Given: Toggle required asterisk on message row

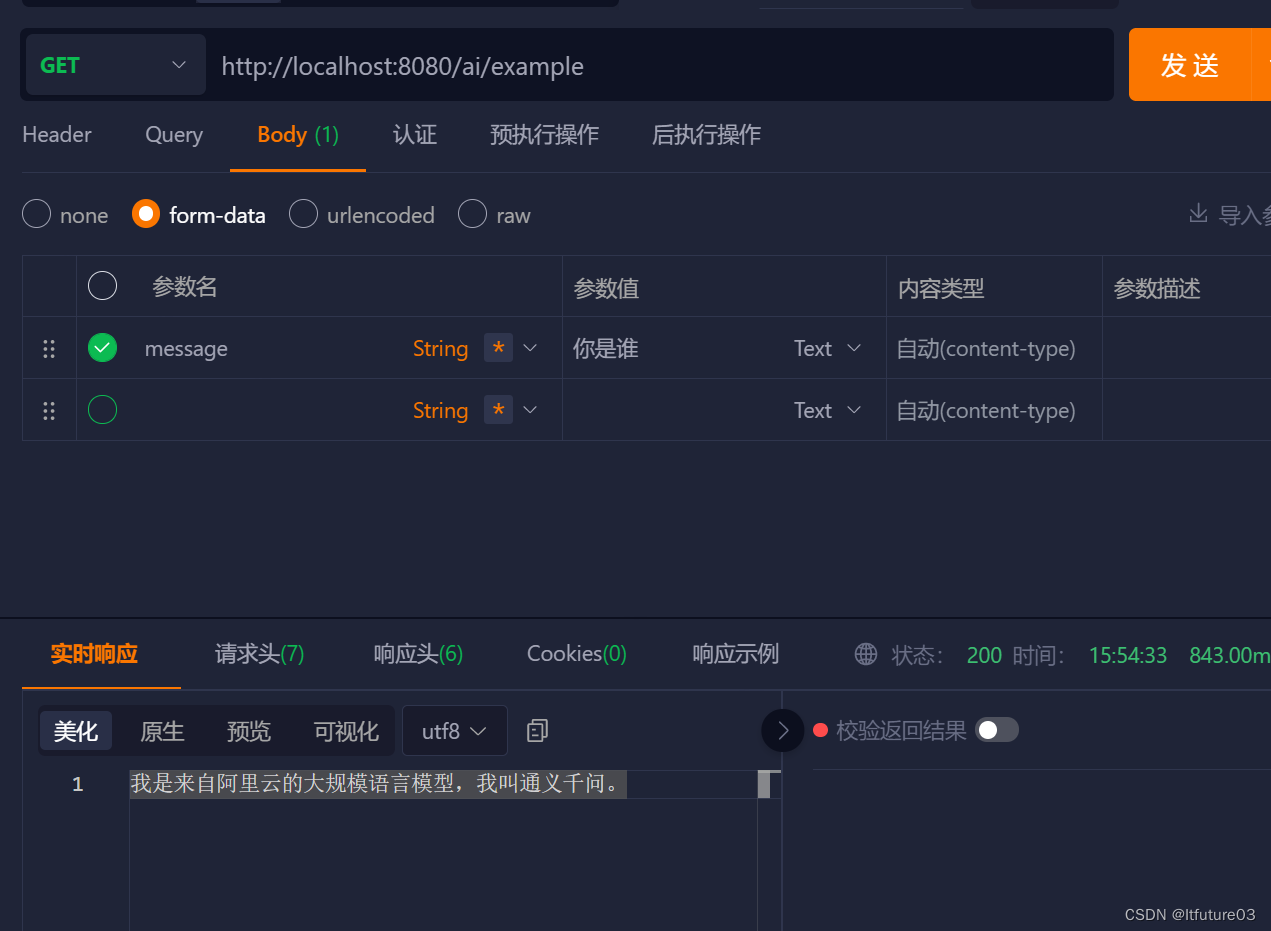Looking at the screenshot, I should coord(498,348).
